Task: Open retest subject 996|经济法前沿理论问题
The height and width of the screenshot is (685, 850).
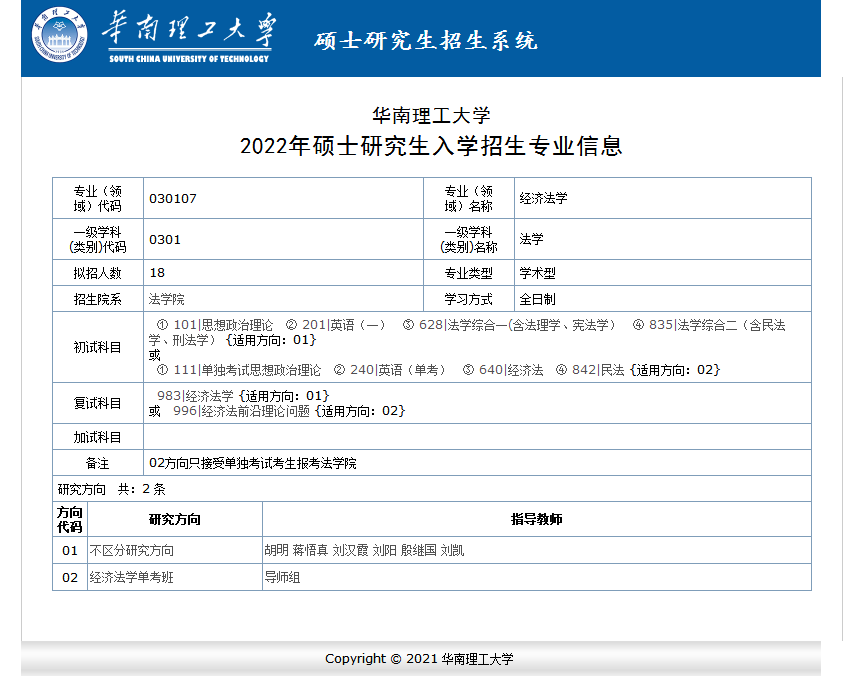Action: click(241, 411)
